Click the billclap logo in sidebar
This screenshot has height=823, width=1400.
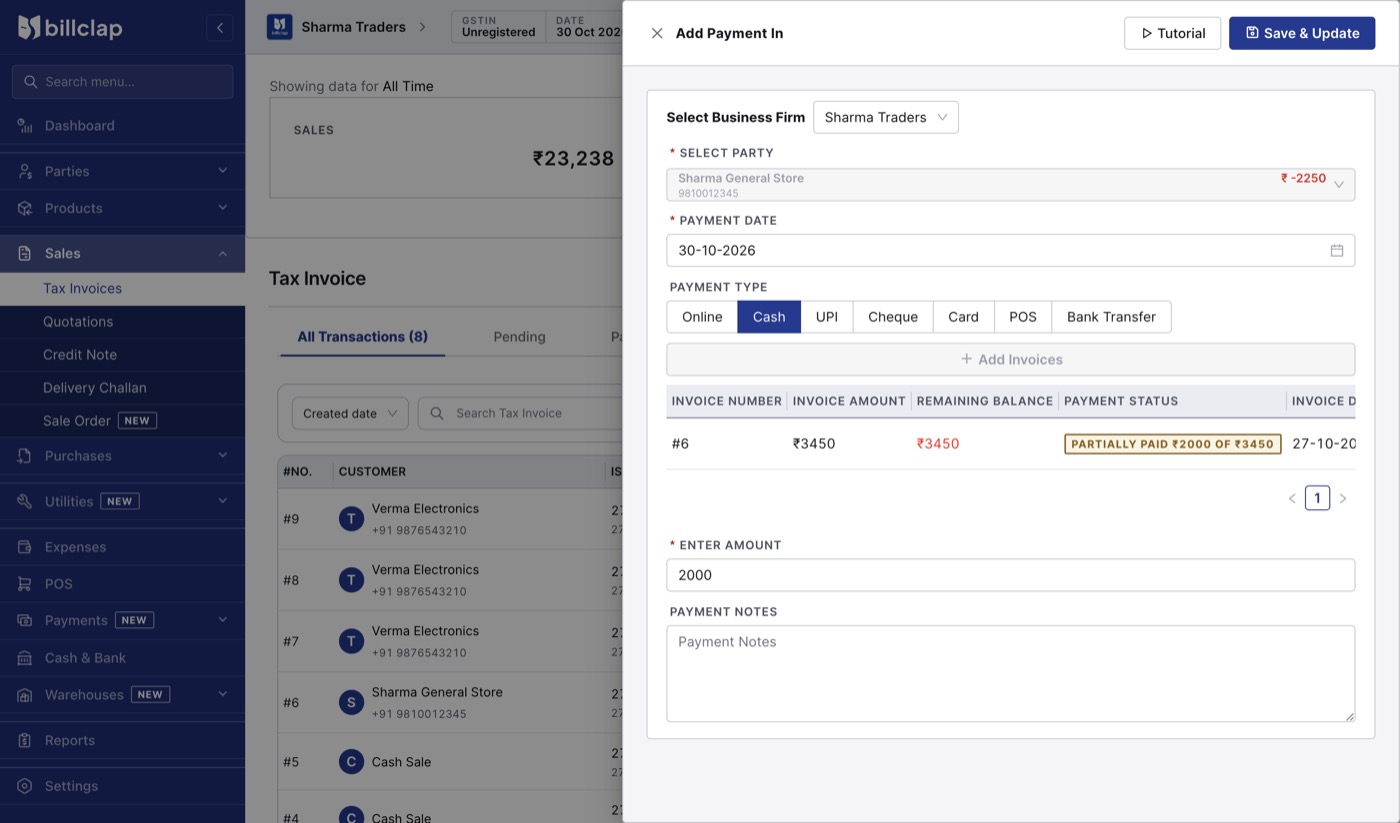tap(70, 28)
